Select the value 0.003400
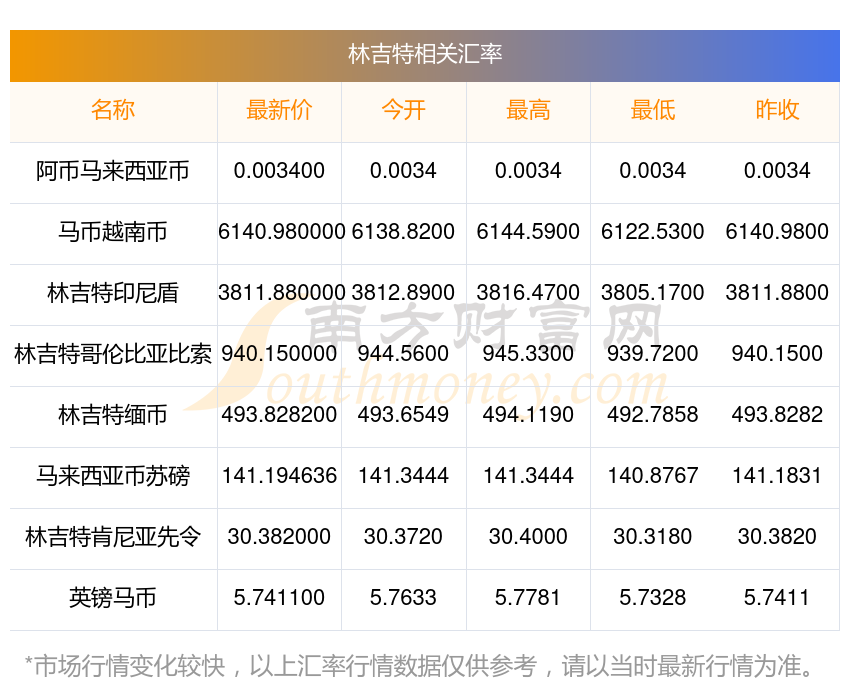This screenshot has width=850, height=698. 279,171
